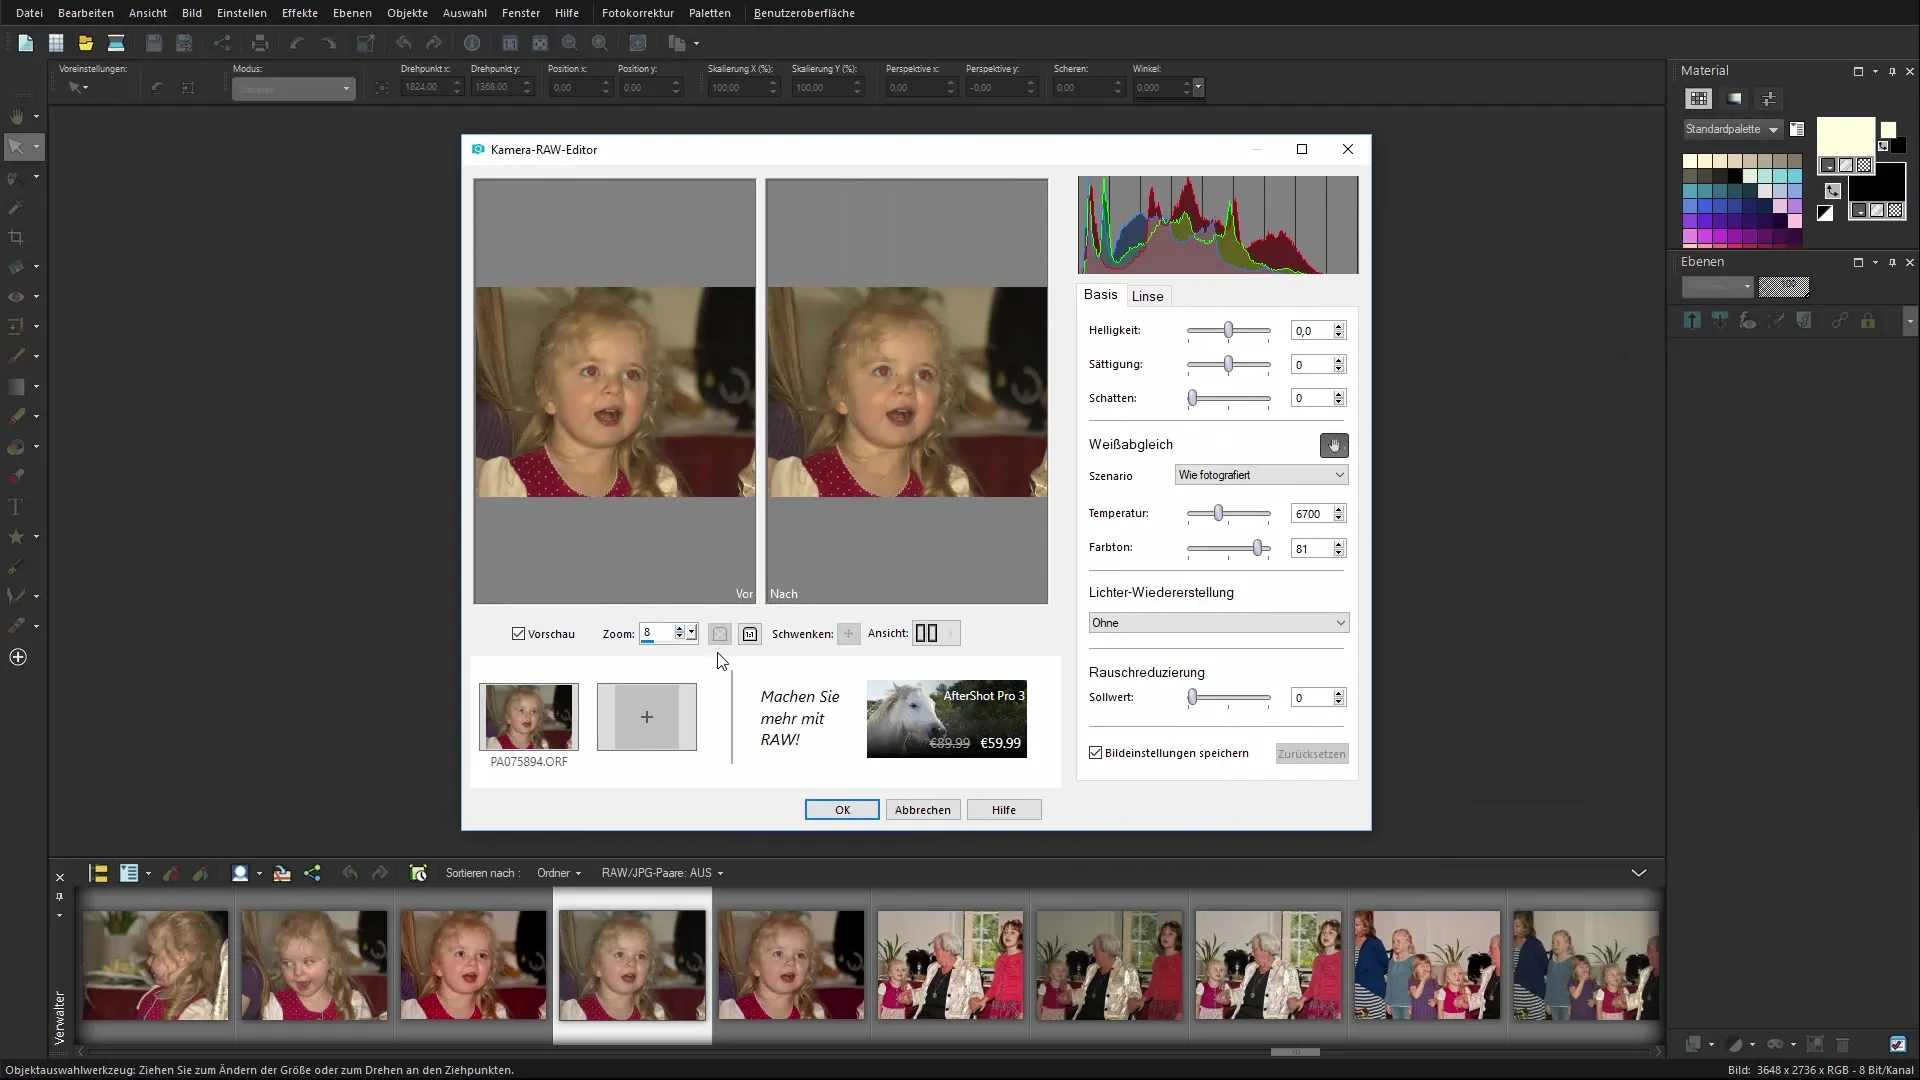Select the Text tool in left toolbar
This screenshot has width=1920, height=1080.
pyautogui.click(x=16, y=507)
